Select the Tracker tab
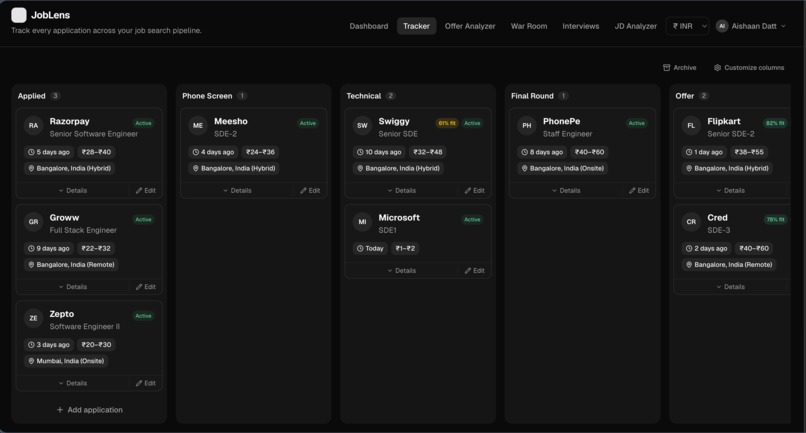Viewport: 806px width, 433px height. (x=416, y=26)
